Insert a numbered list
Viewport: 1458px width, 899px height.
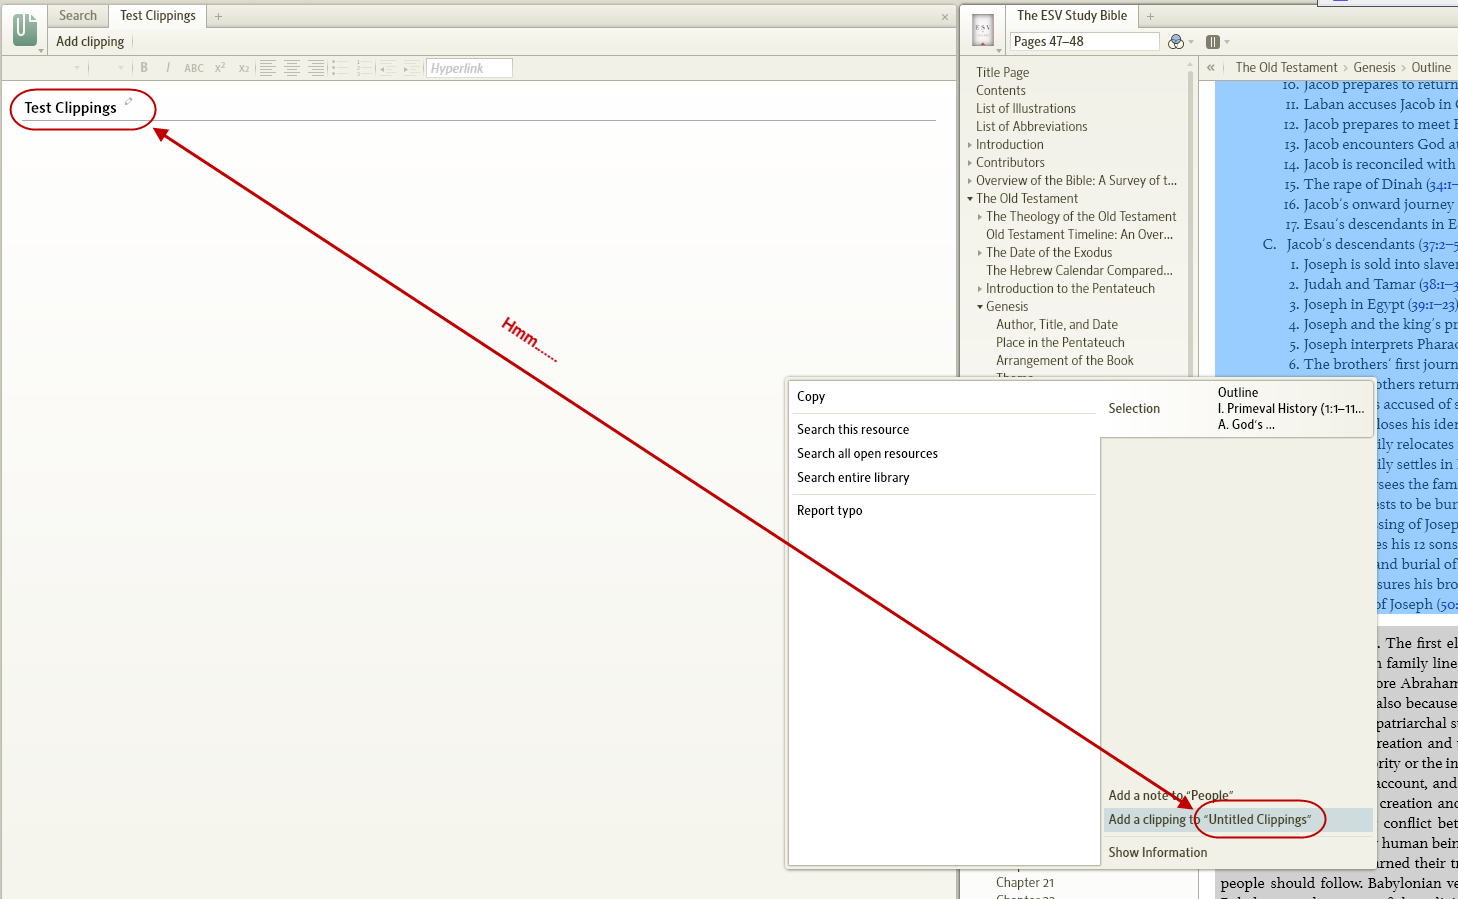coord(364,68)
